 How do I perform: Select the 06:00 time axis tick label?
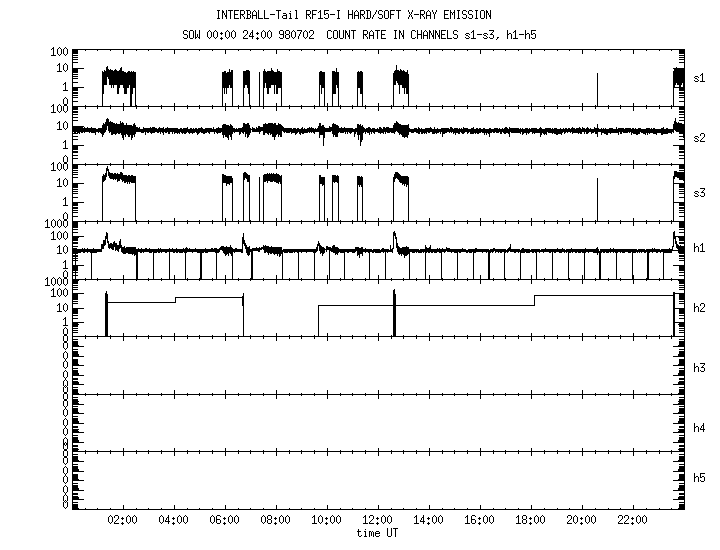[224, 520]
